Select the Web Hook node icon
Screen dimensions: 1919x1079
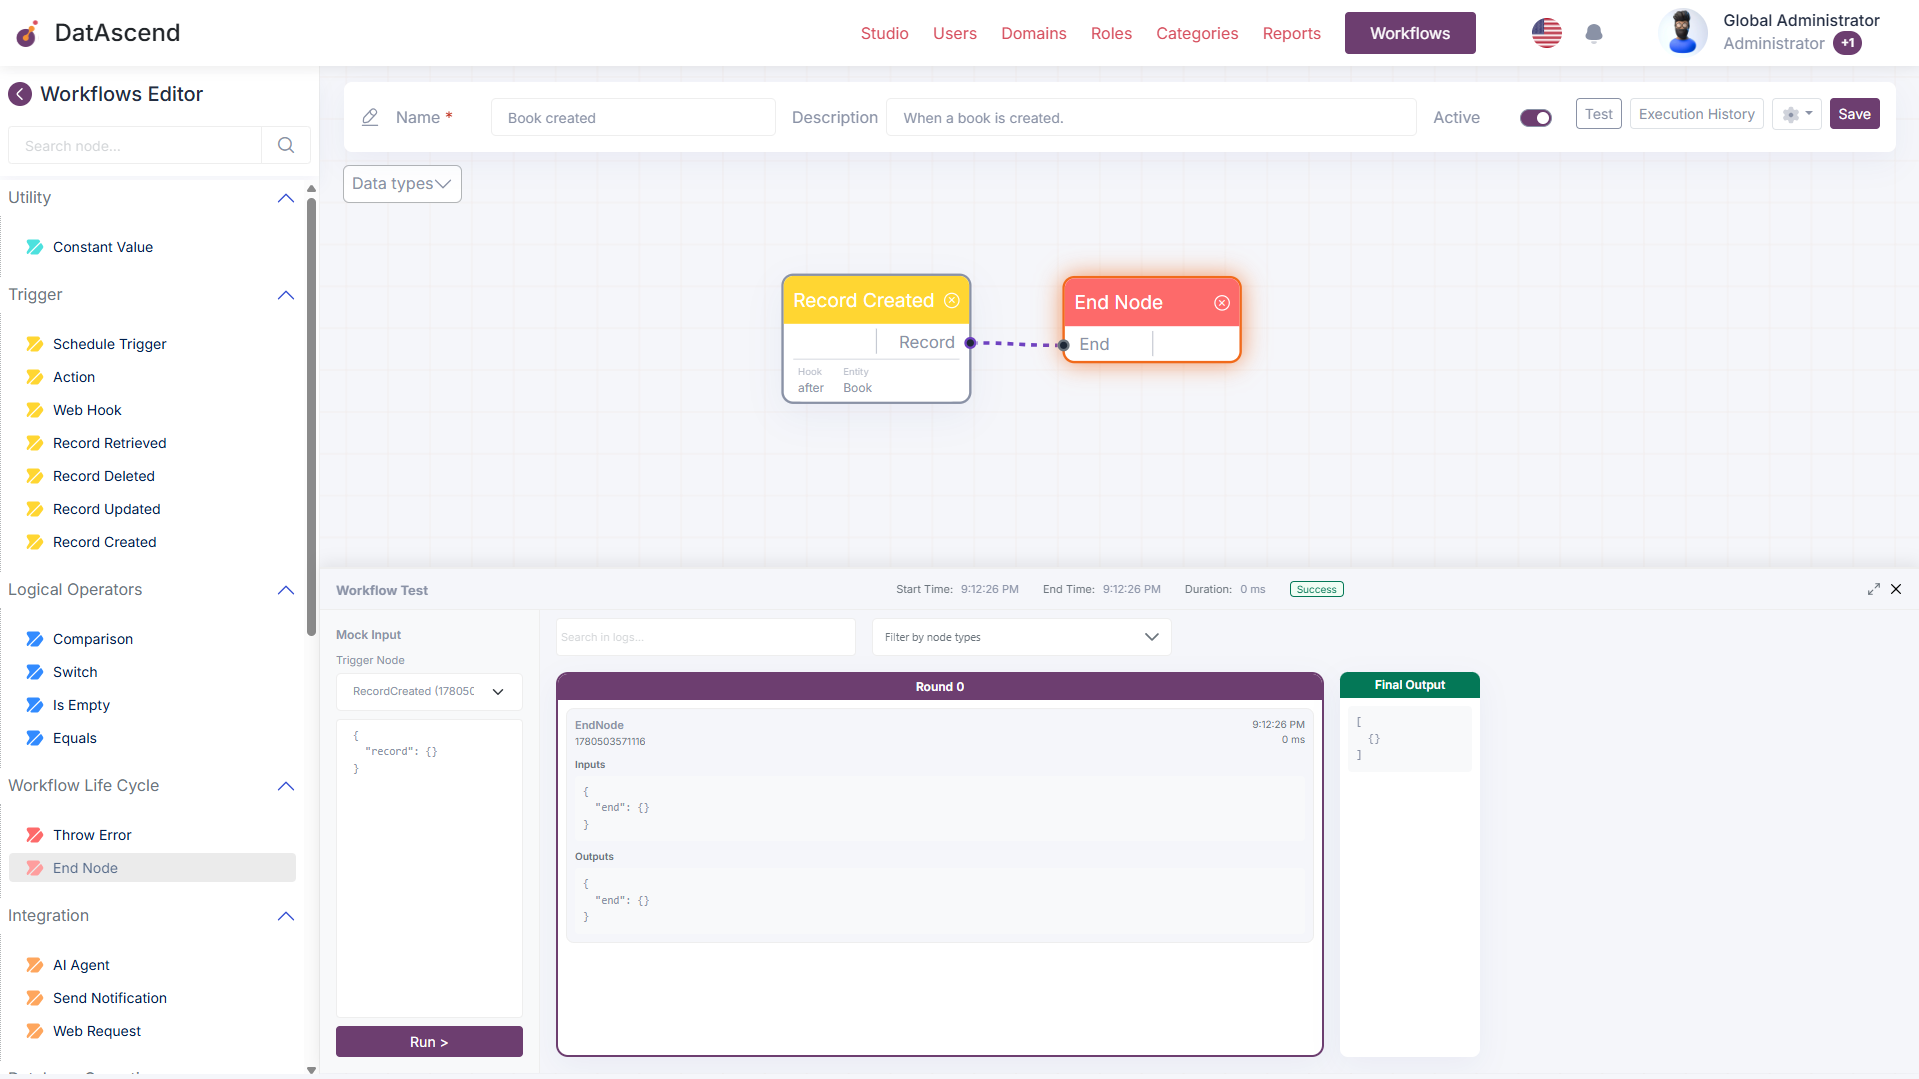coord(35,410)
